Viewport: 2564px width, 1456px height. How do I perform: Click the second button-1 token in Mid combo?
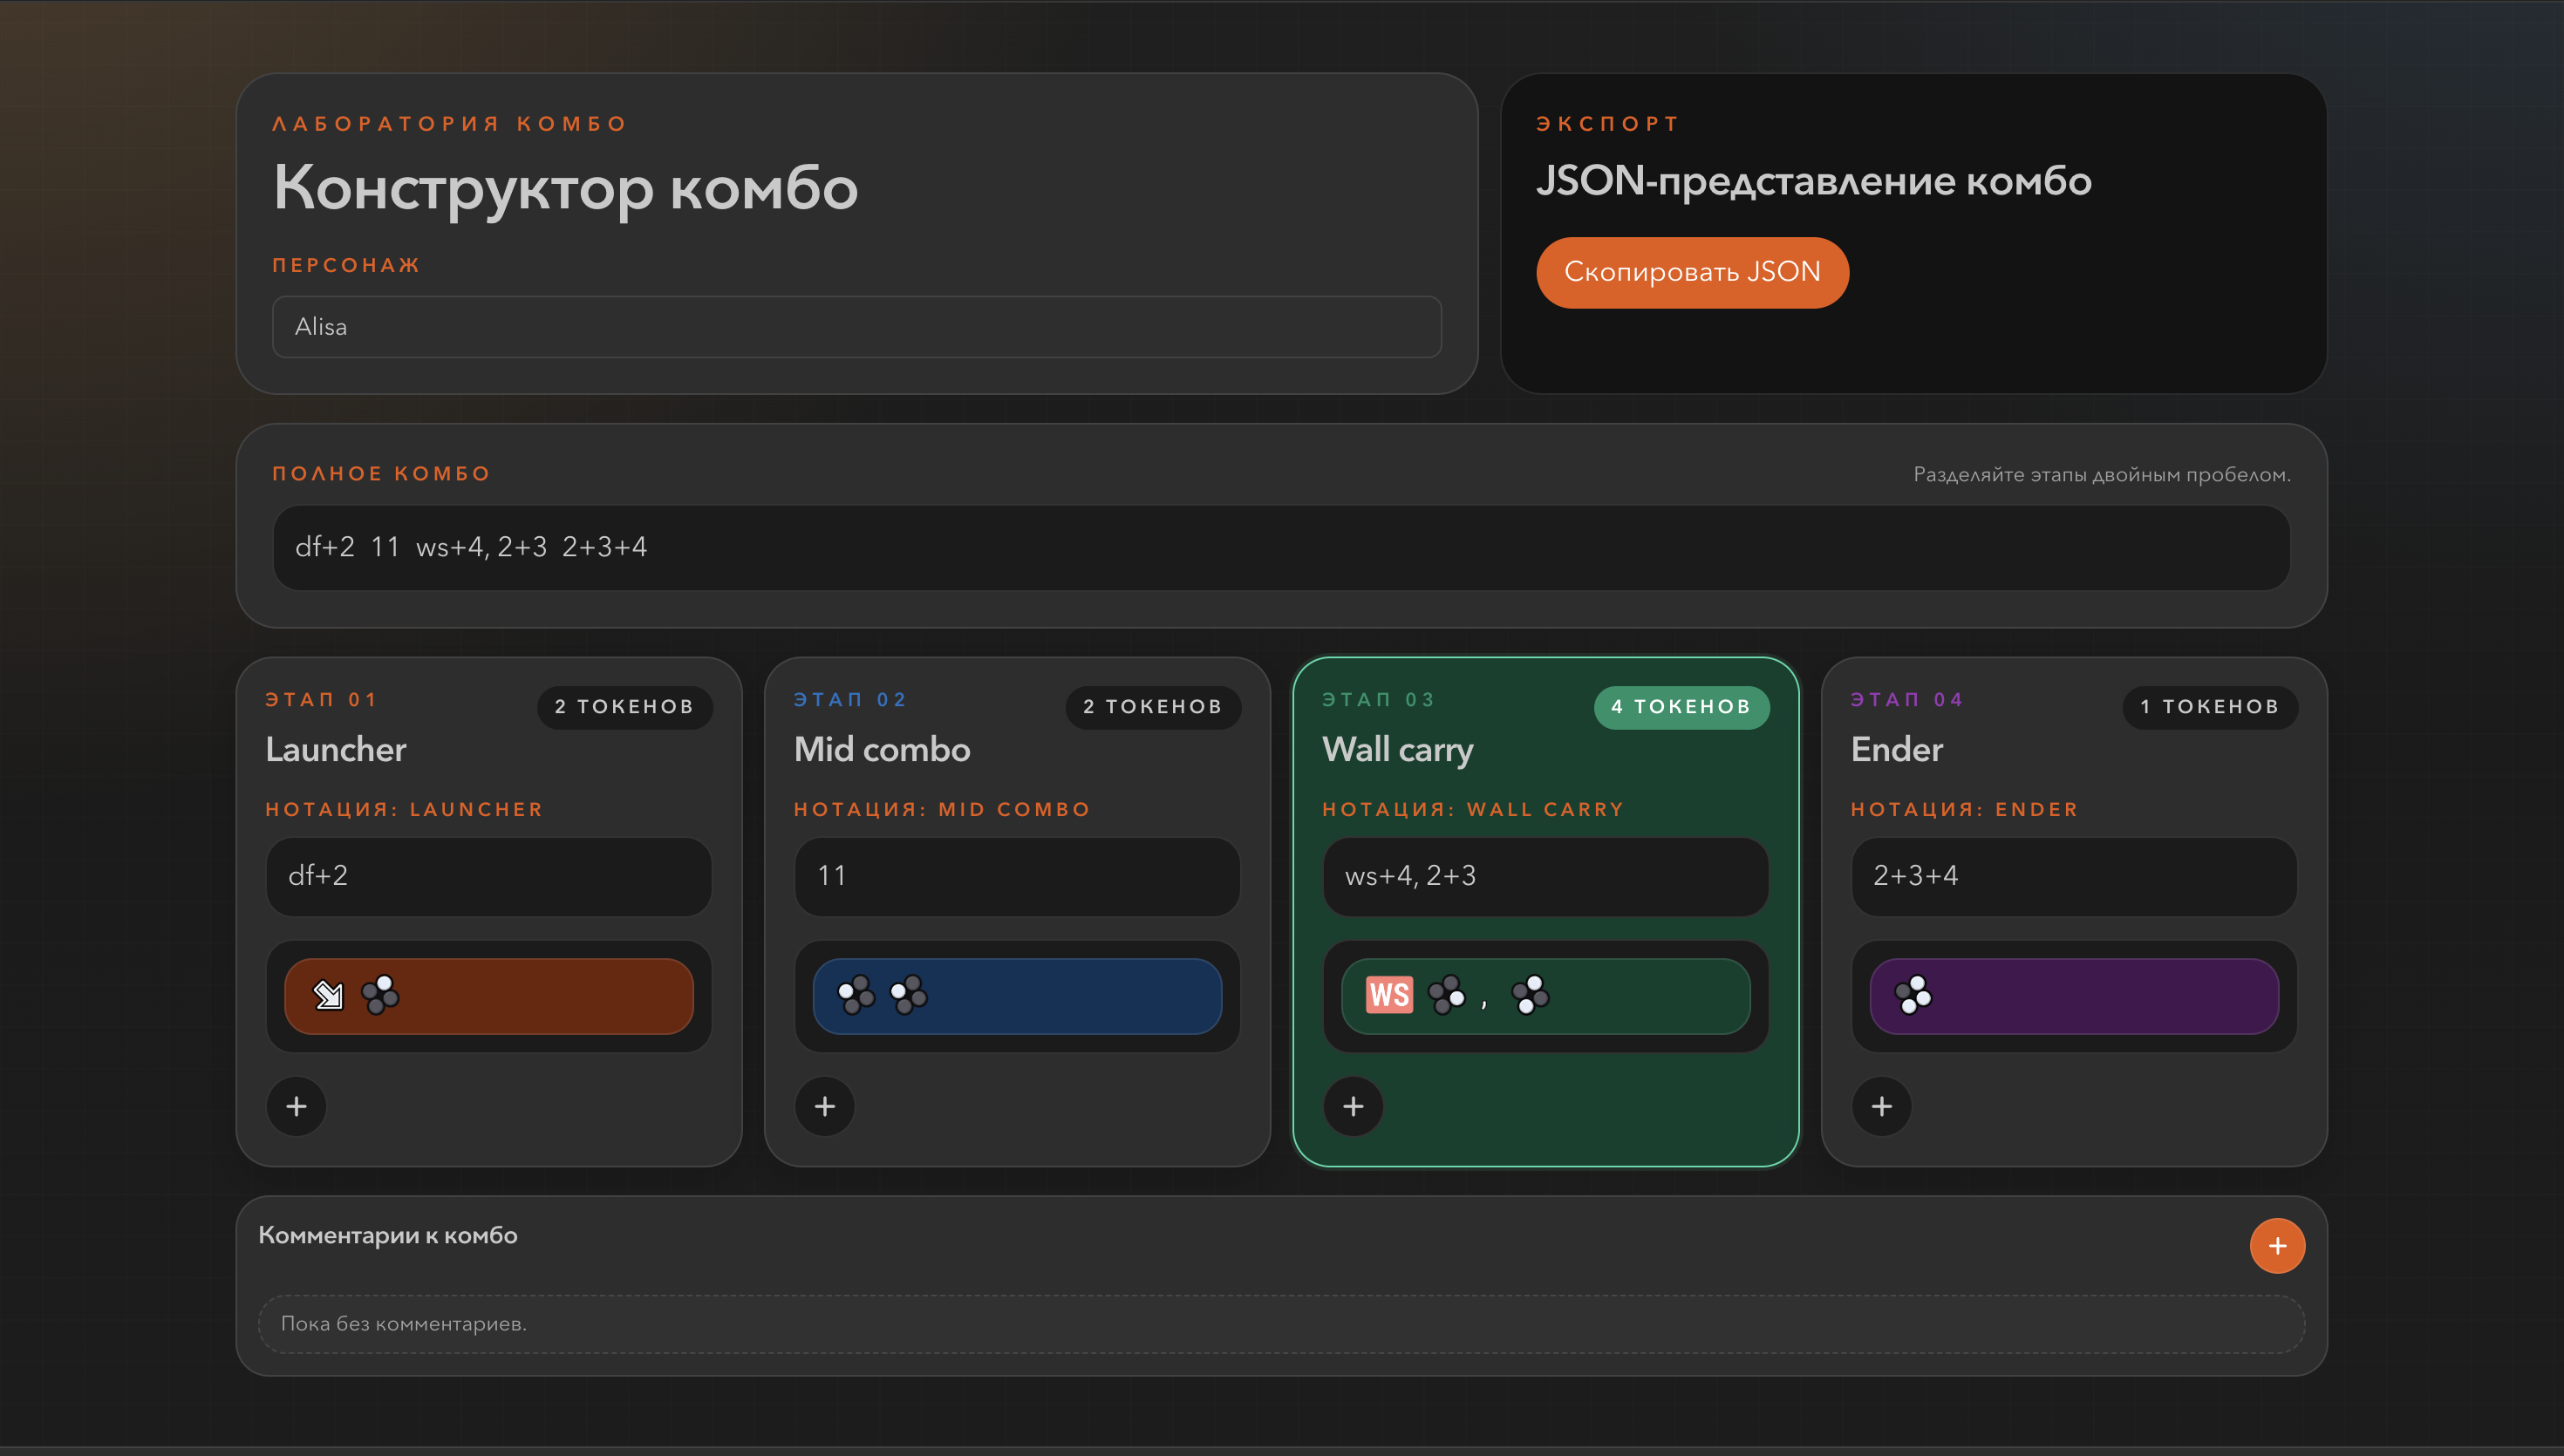(908, 995)
